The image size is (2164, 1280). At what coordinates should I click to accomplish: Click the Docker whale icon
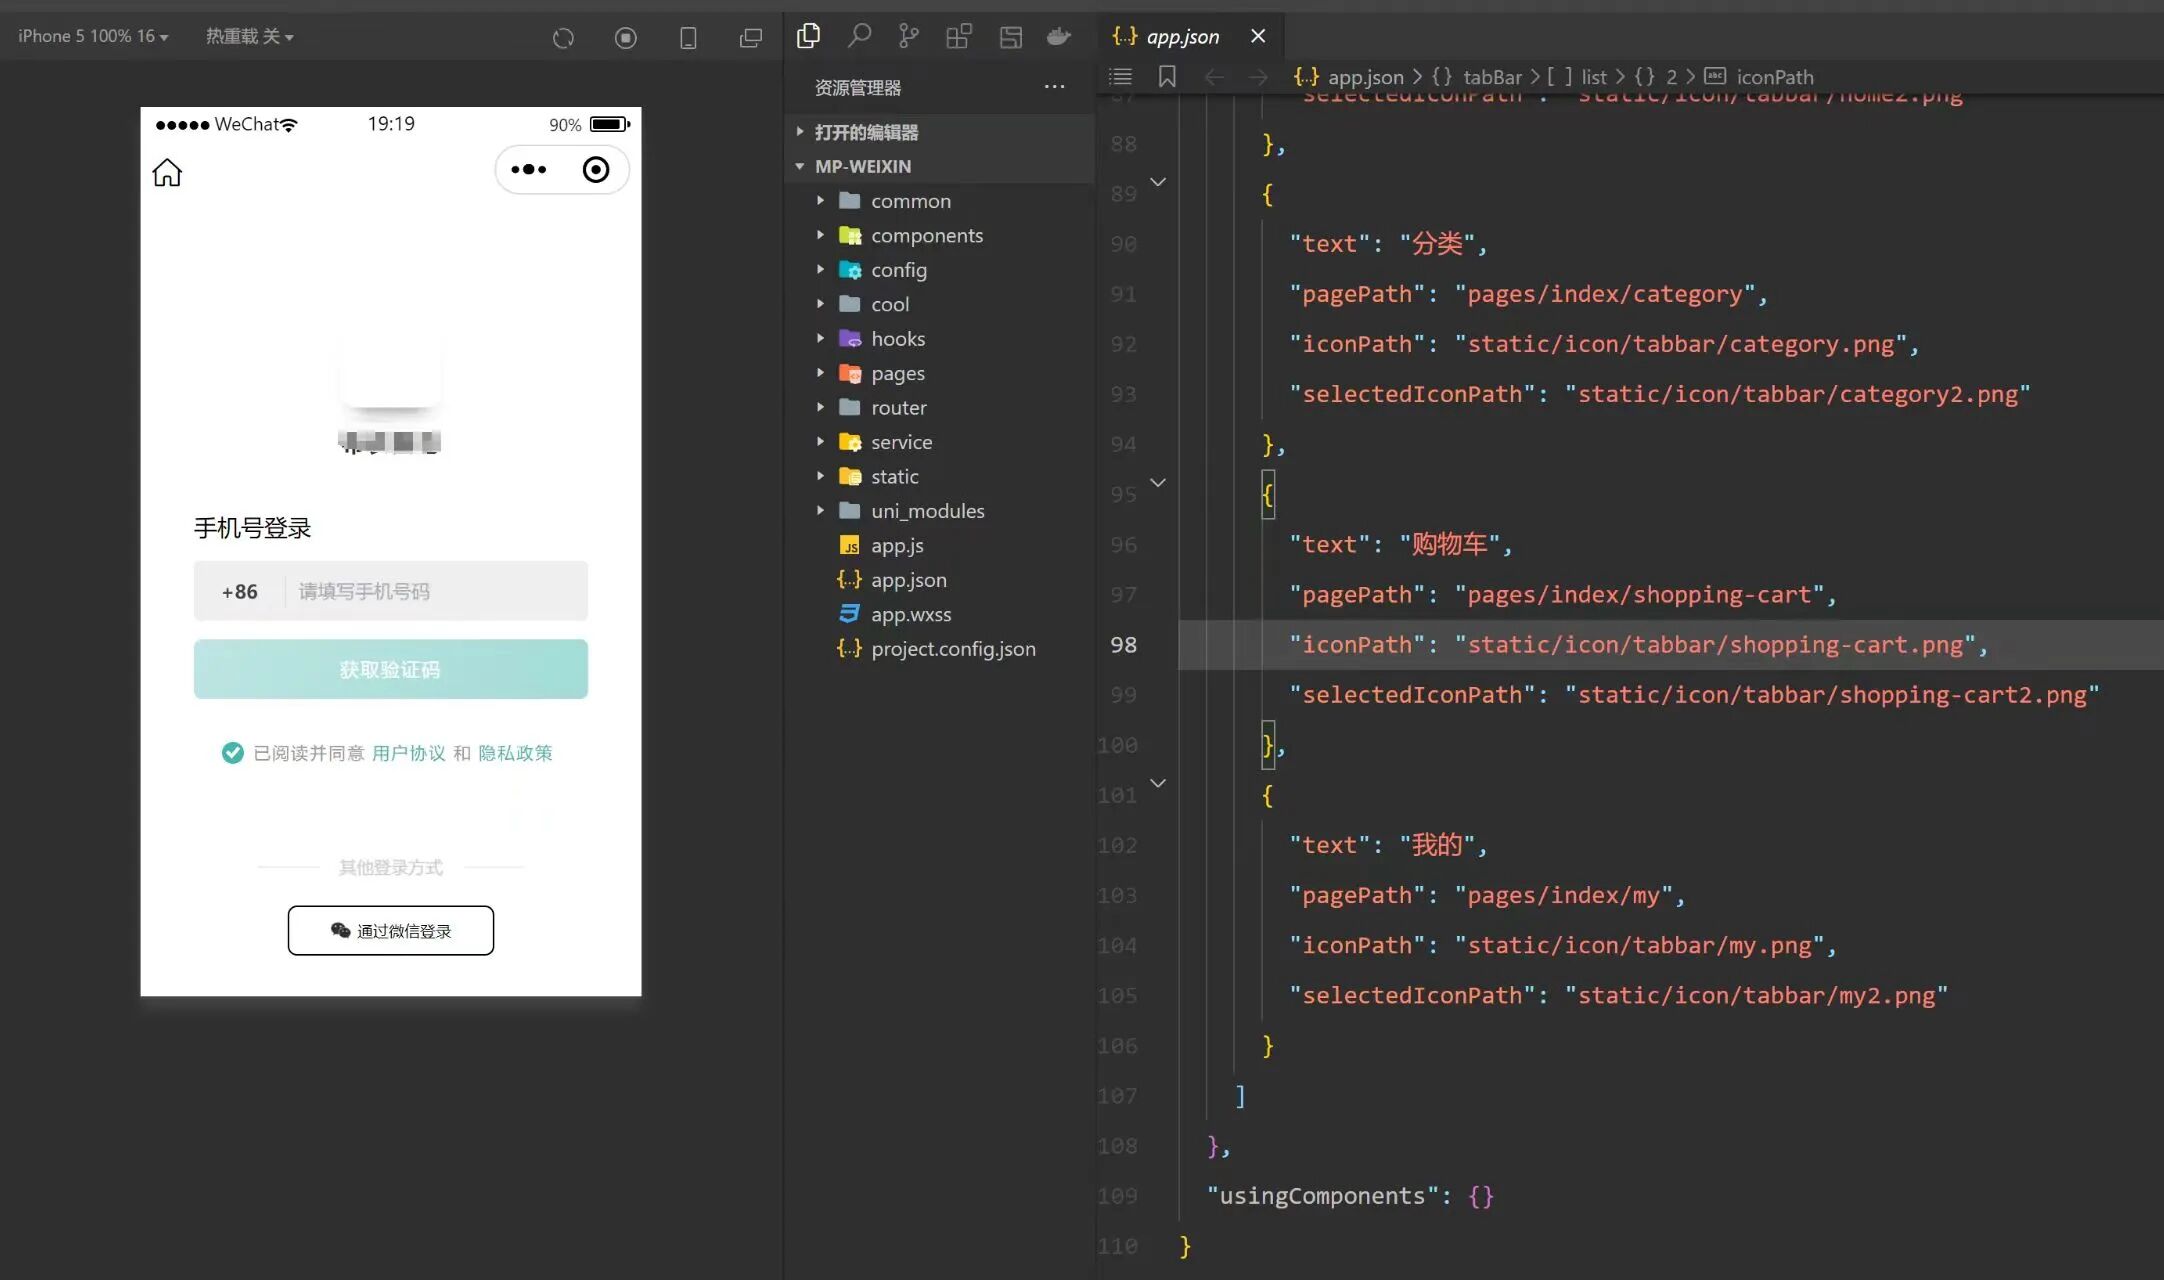[x=1058, y=37]
